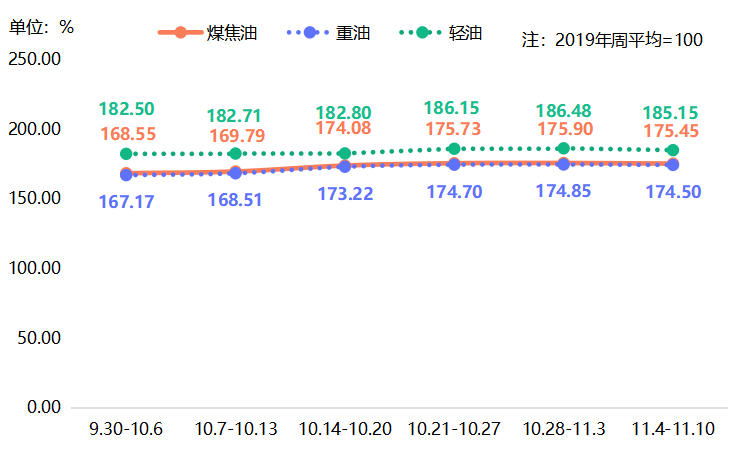Image resolution: width=737 pixels, height=449 pixels.
Task: Click the 单位：% unit label
Action: (41, 27)
